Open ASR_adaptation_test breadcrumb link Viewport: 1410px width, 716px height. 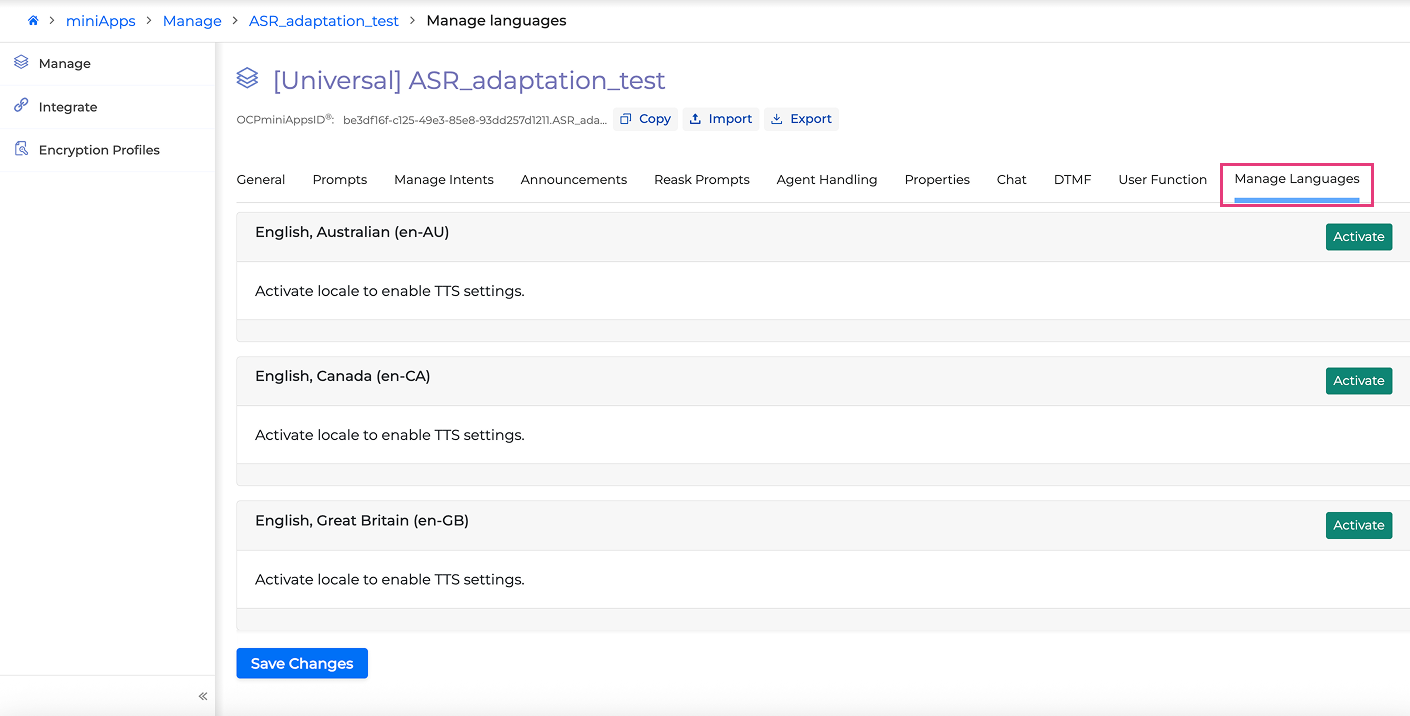point(324,21)
